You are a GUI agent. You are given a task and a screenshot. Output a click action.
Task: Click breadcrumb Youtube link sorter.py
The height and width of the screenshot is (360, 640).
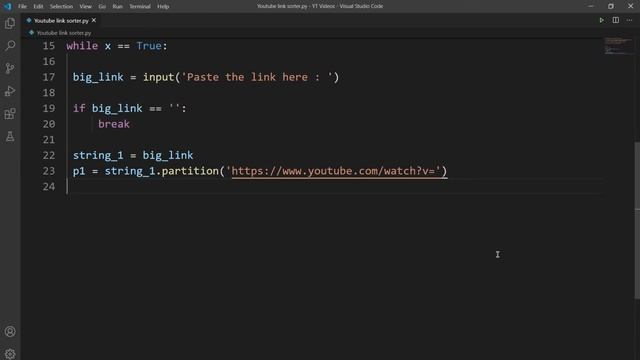click(x=64, y=33)
